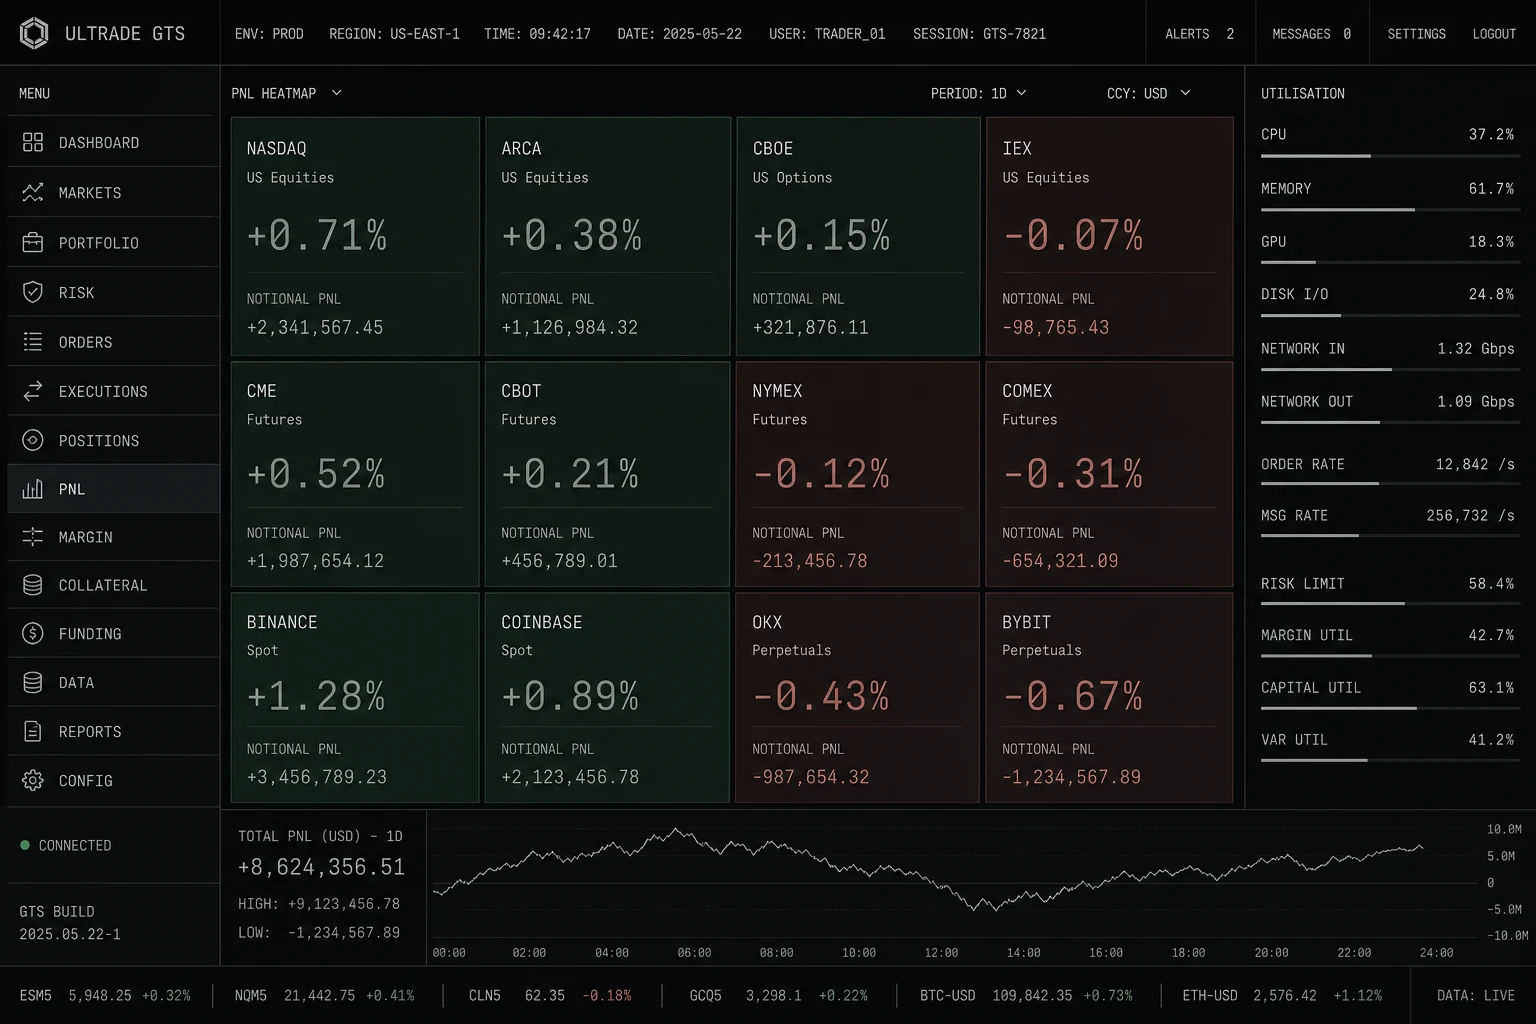Click the green Connected status dot
Viewport: 1536px width, 1024px height.
25,845
